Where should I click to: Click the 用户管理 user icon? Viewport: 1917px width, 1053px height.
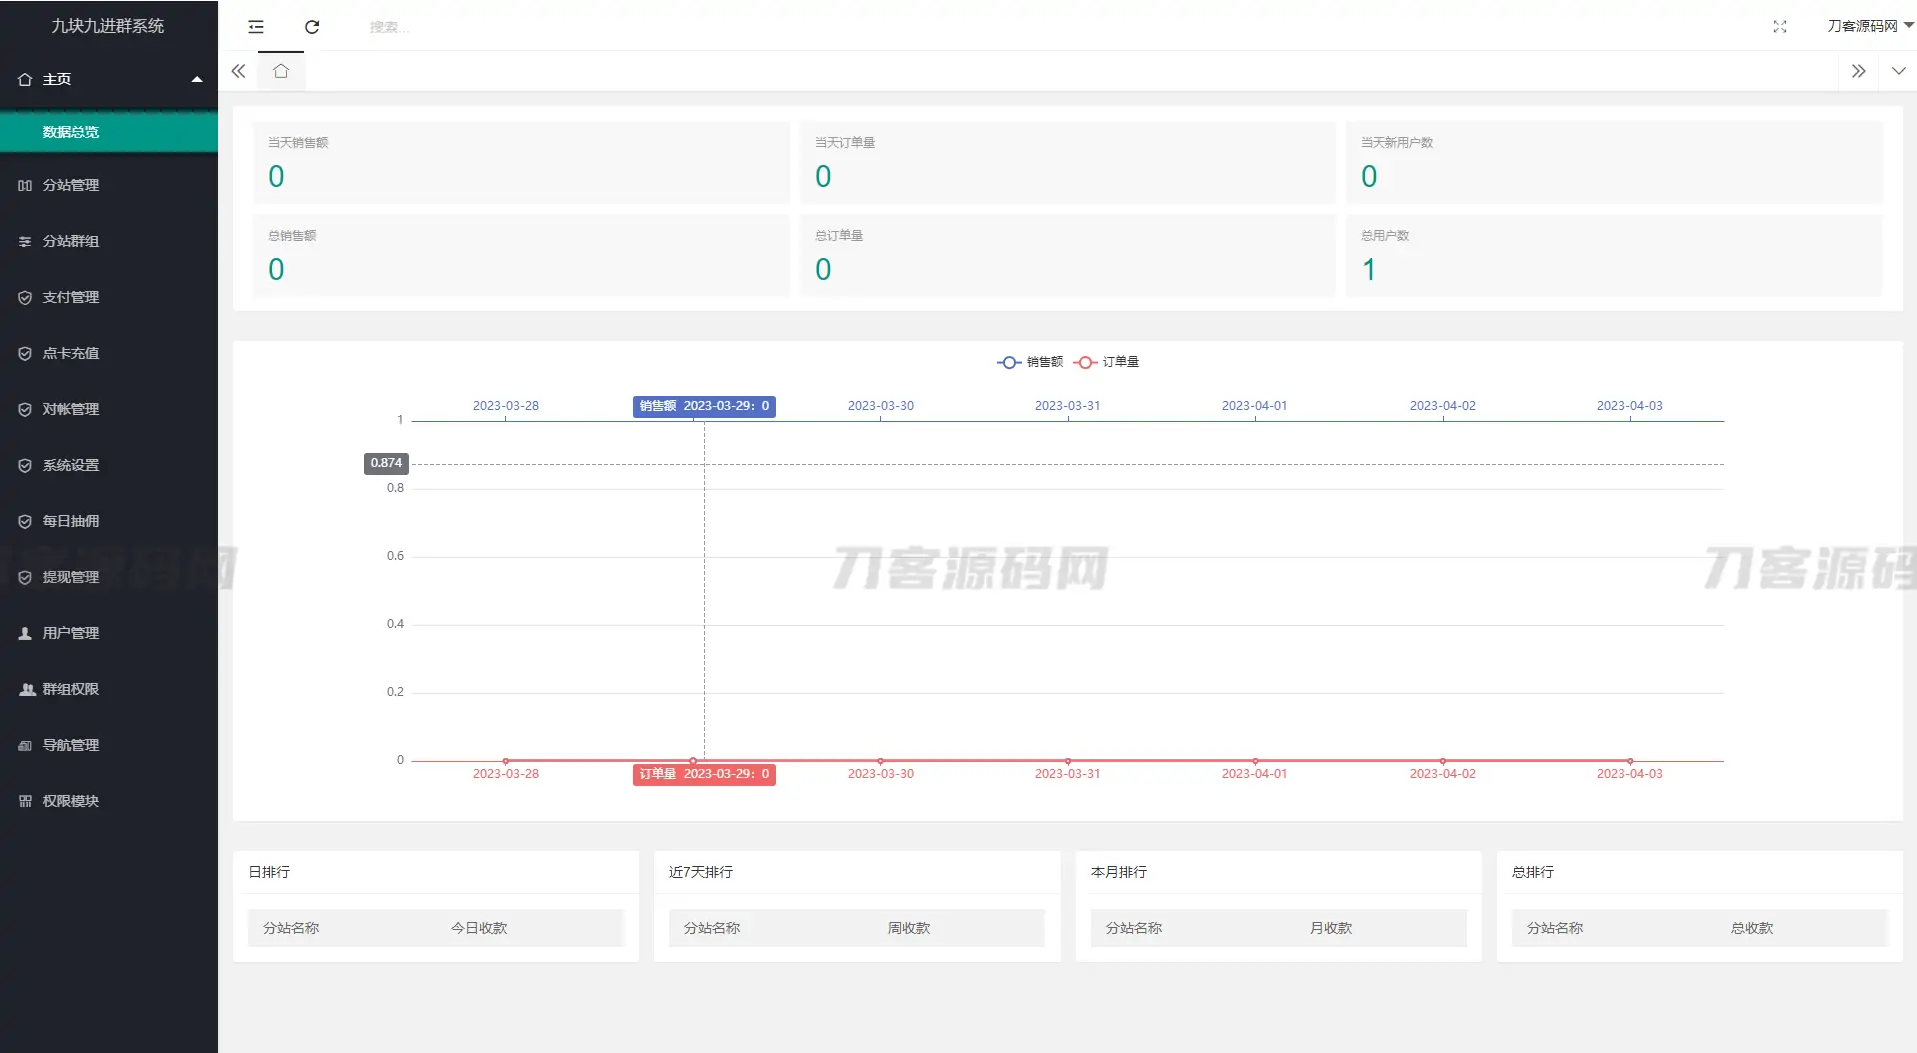click(25, 632)
